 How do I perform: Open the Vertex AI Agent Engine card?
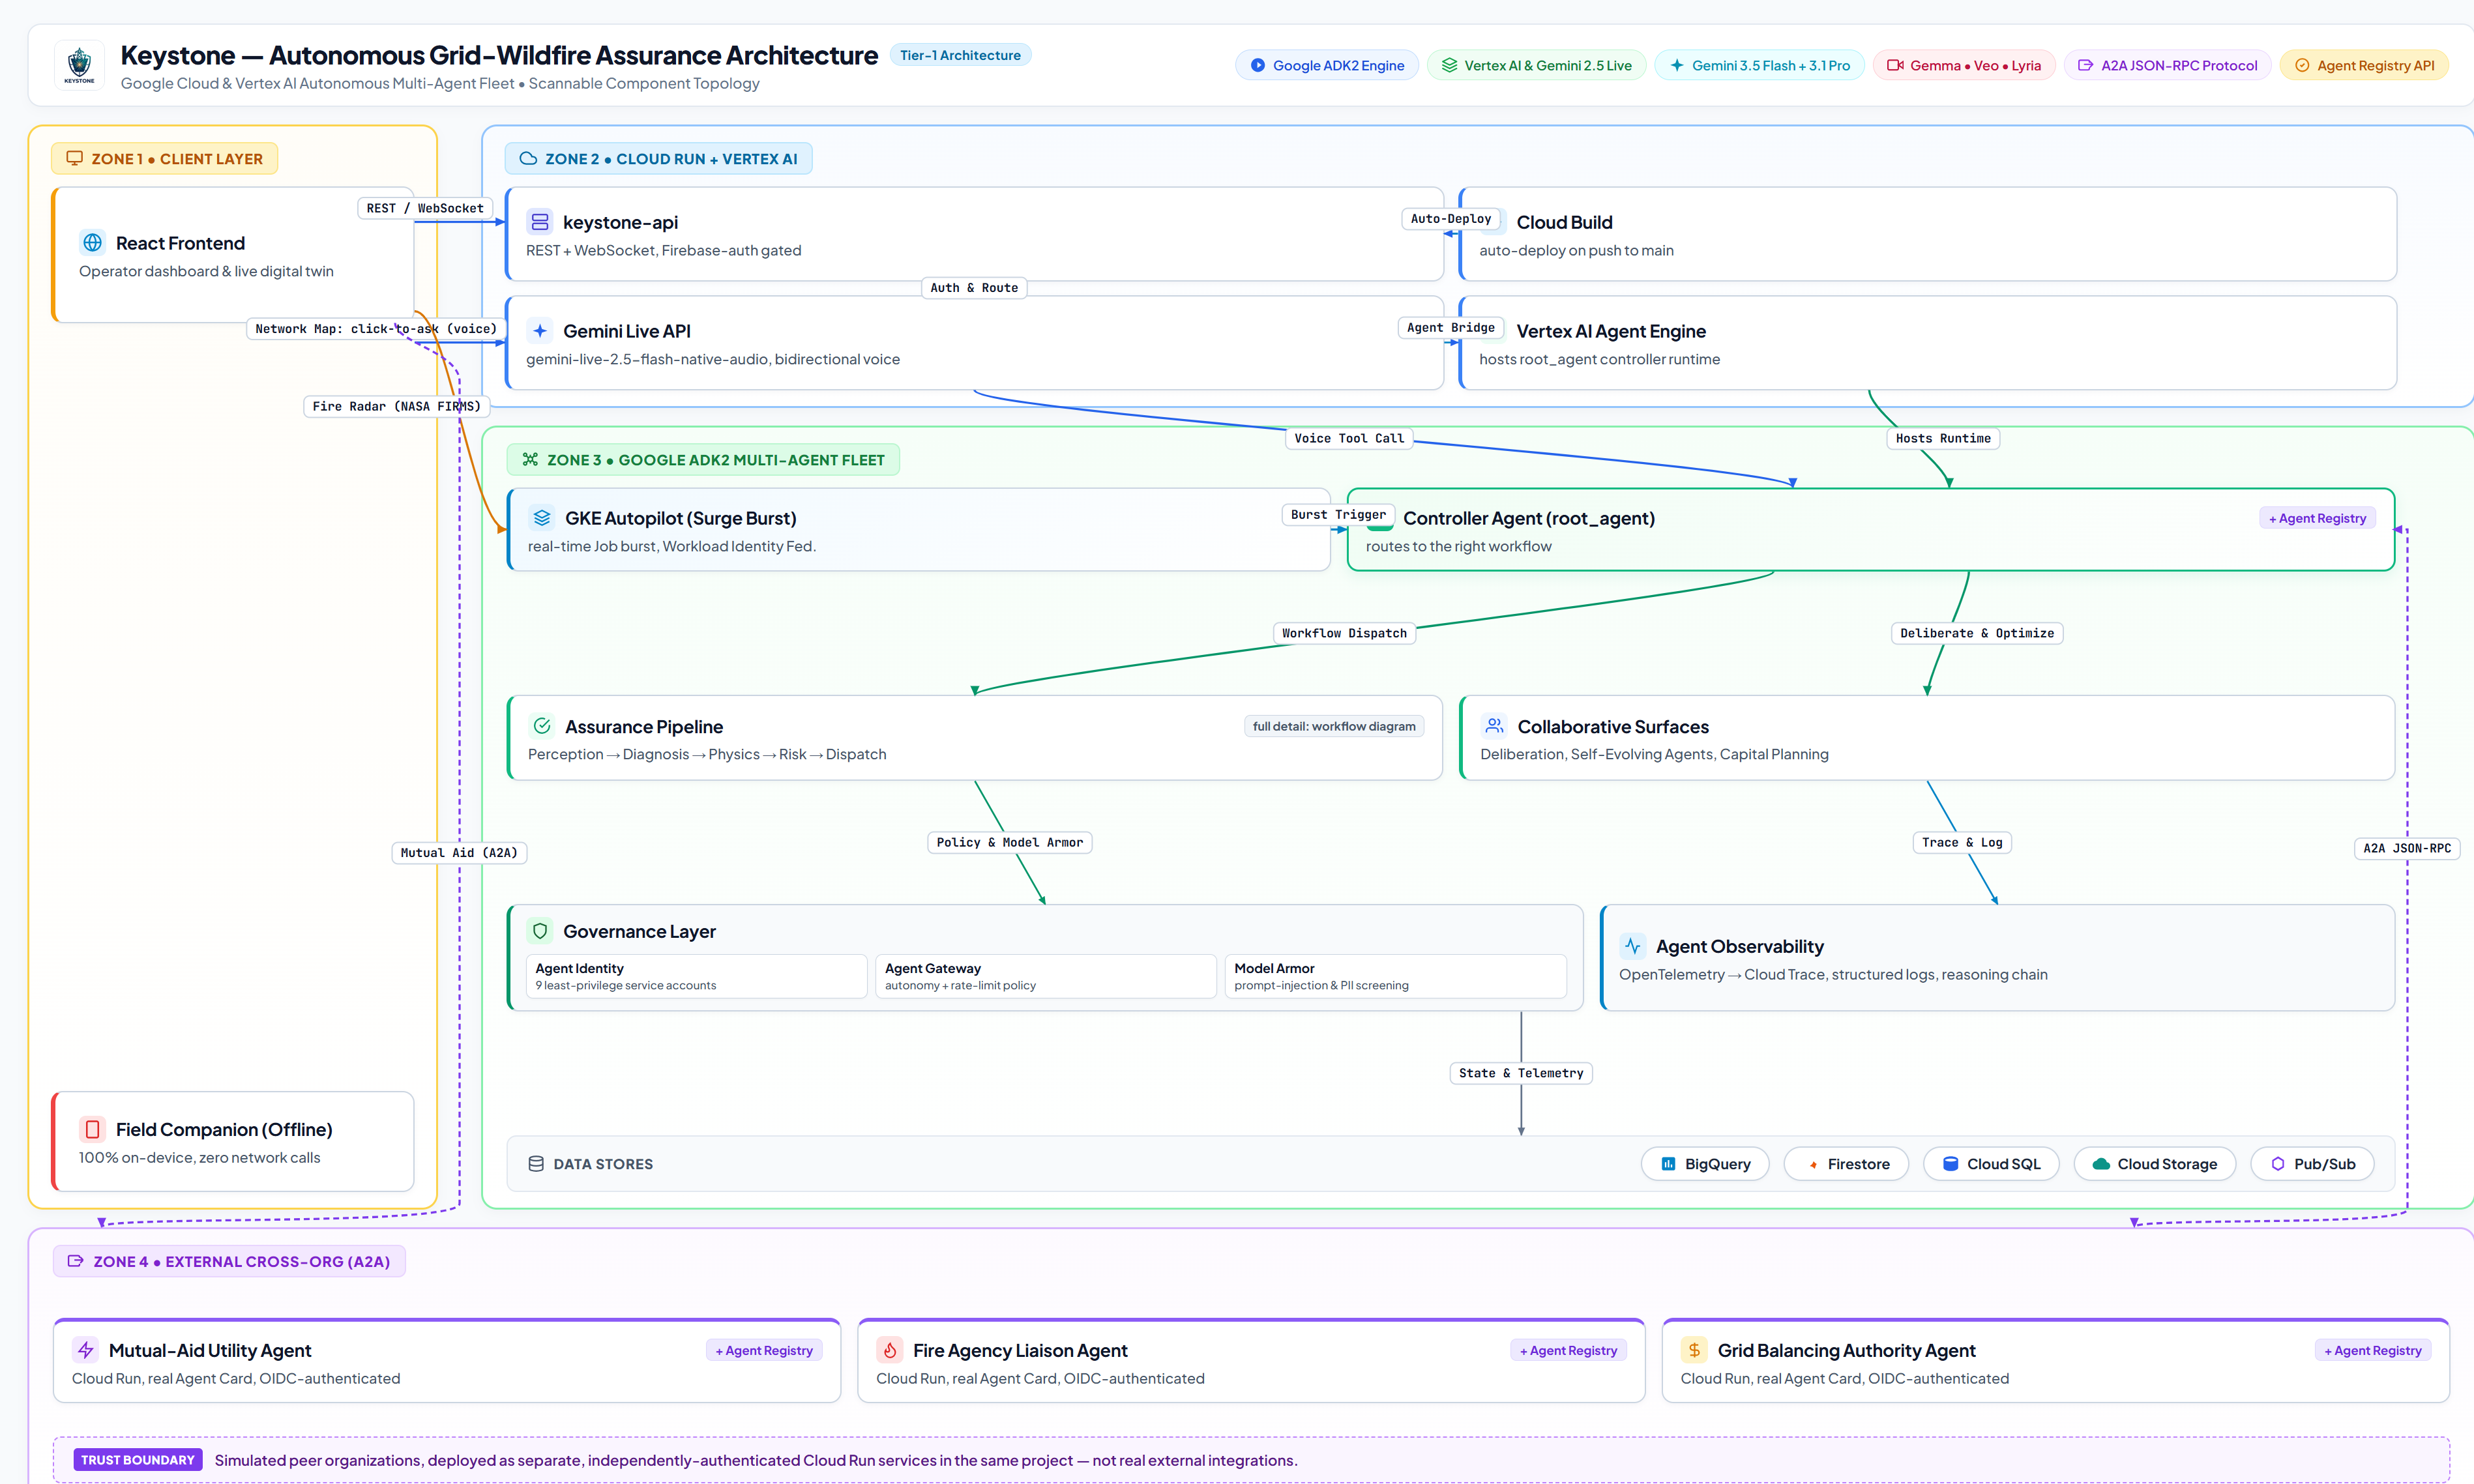1928,342
